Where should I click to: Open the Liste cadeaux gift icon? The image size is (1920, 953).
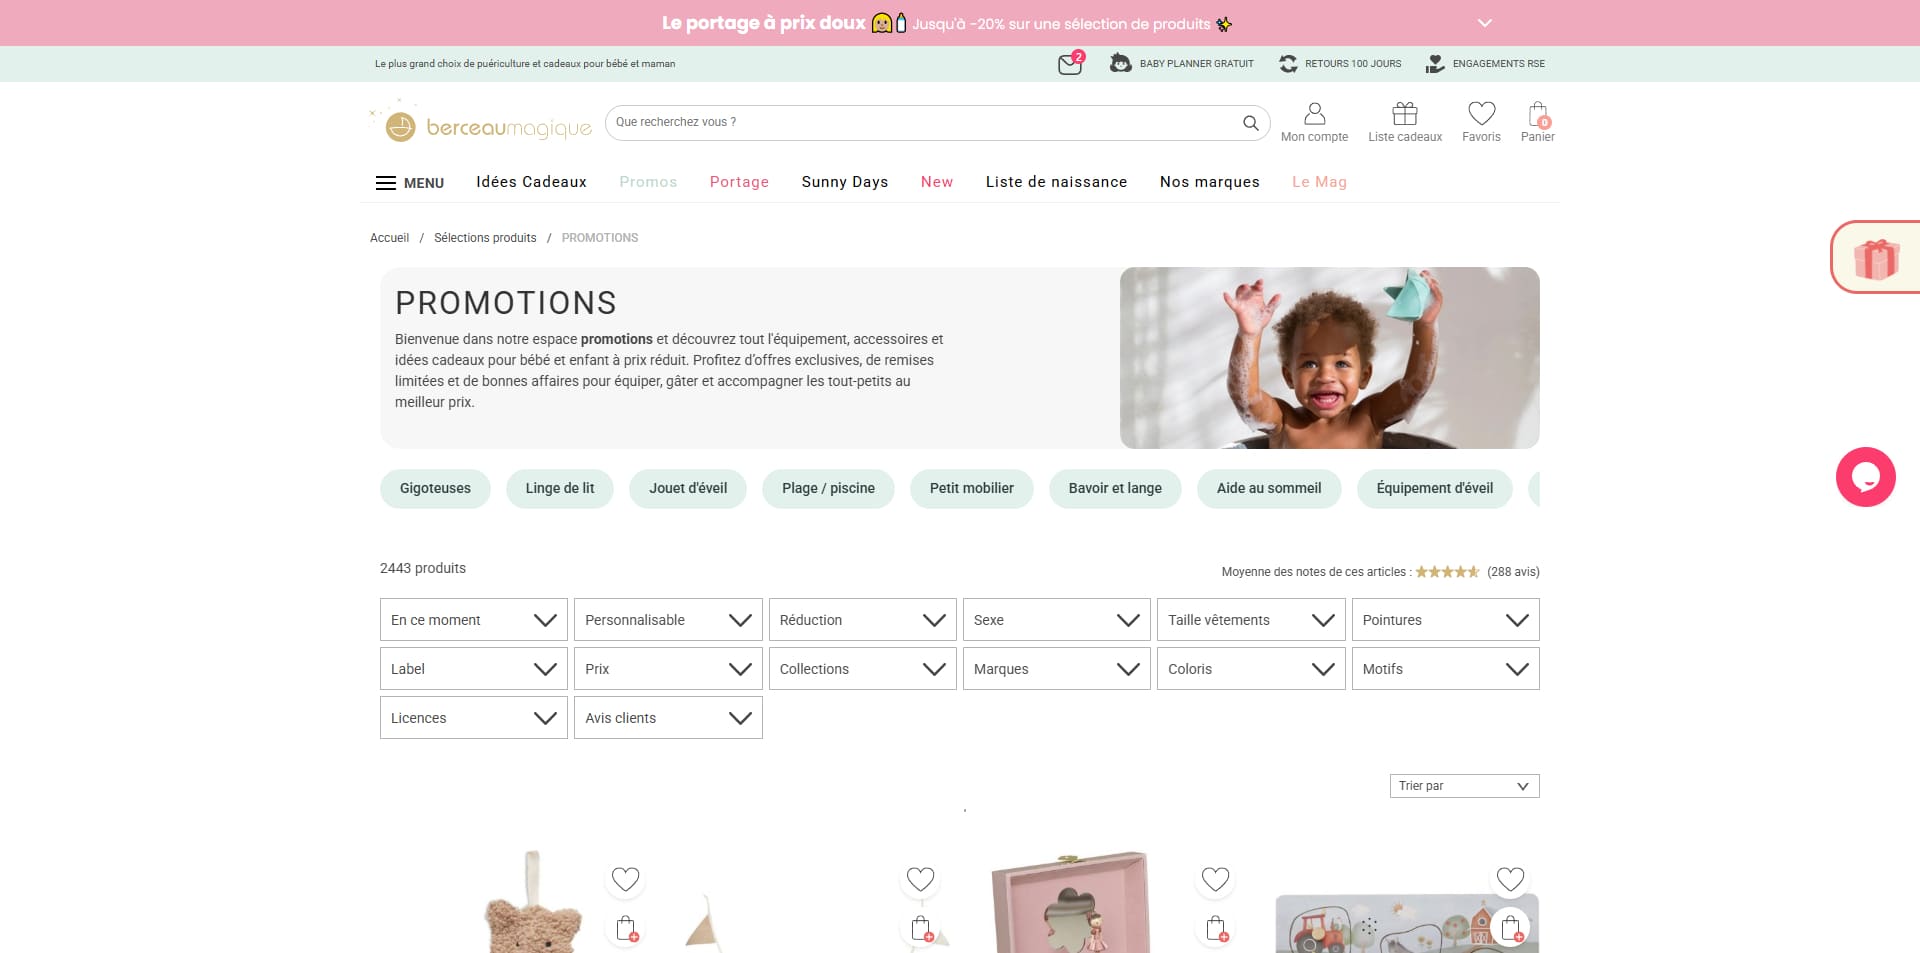point(1405,114)
